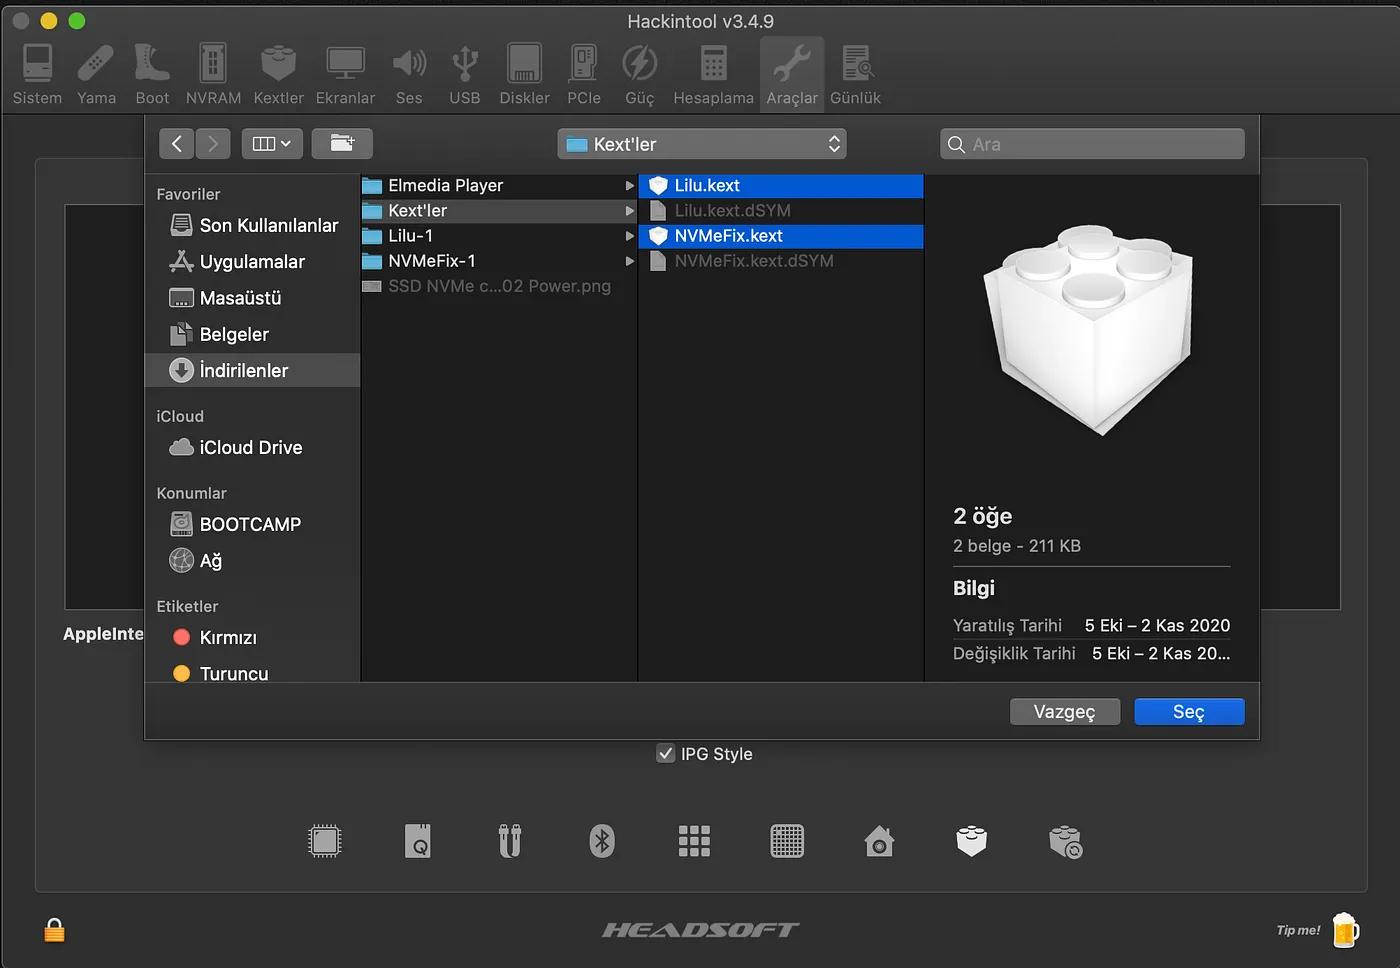Select Uygulamalar in the sidebar
This screenshot has height=968, width=1400.
(x=253, y=262)
